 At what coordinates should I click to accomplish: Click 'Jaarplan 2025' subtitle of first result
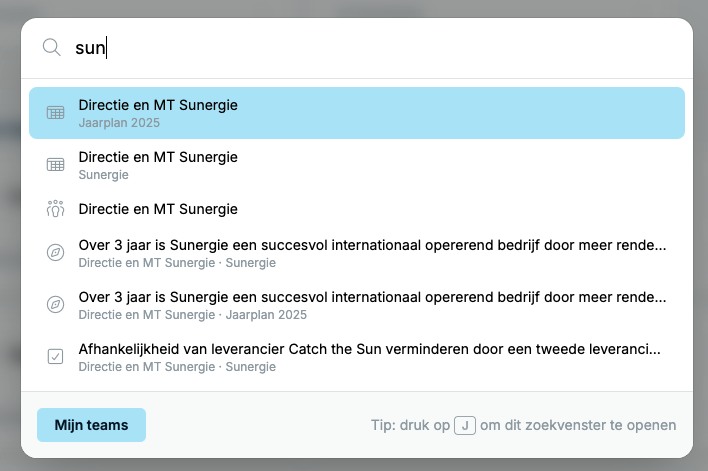pyautogui.click(x=119, y=123)
